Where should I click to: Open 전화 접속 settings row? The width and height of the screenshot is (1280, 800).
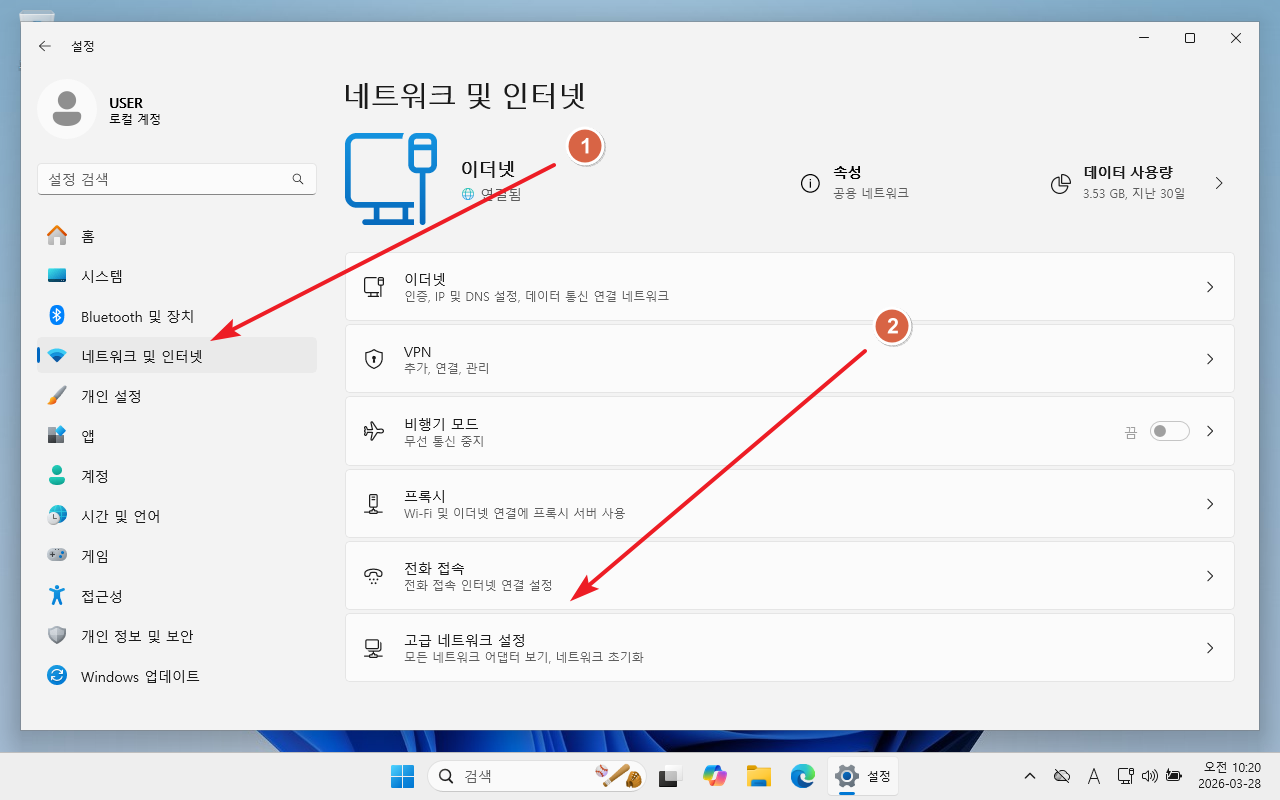pyautogui.click(x=789, y=576)
